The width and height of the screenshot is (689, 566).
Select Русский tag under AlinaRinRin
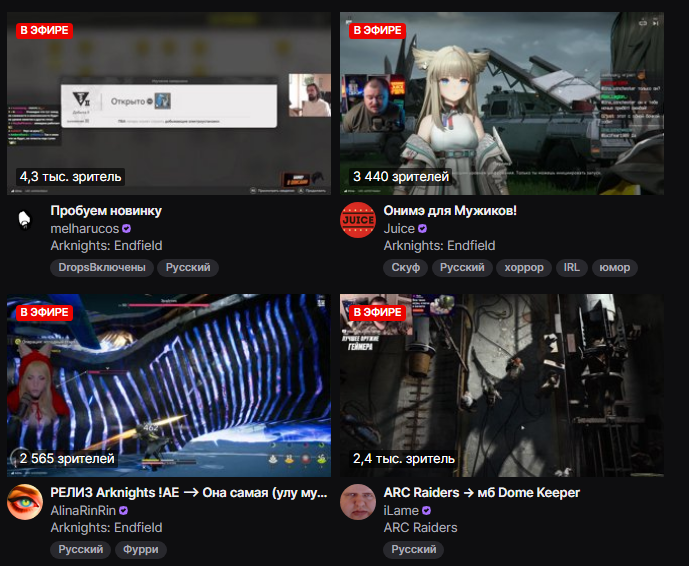click(81, 550)
